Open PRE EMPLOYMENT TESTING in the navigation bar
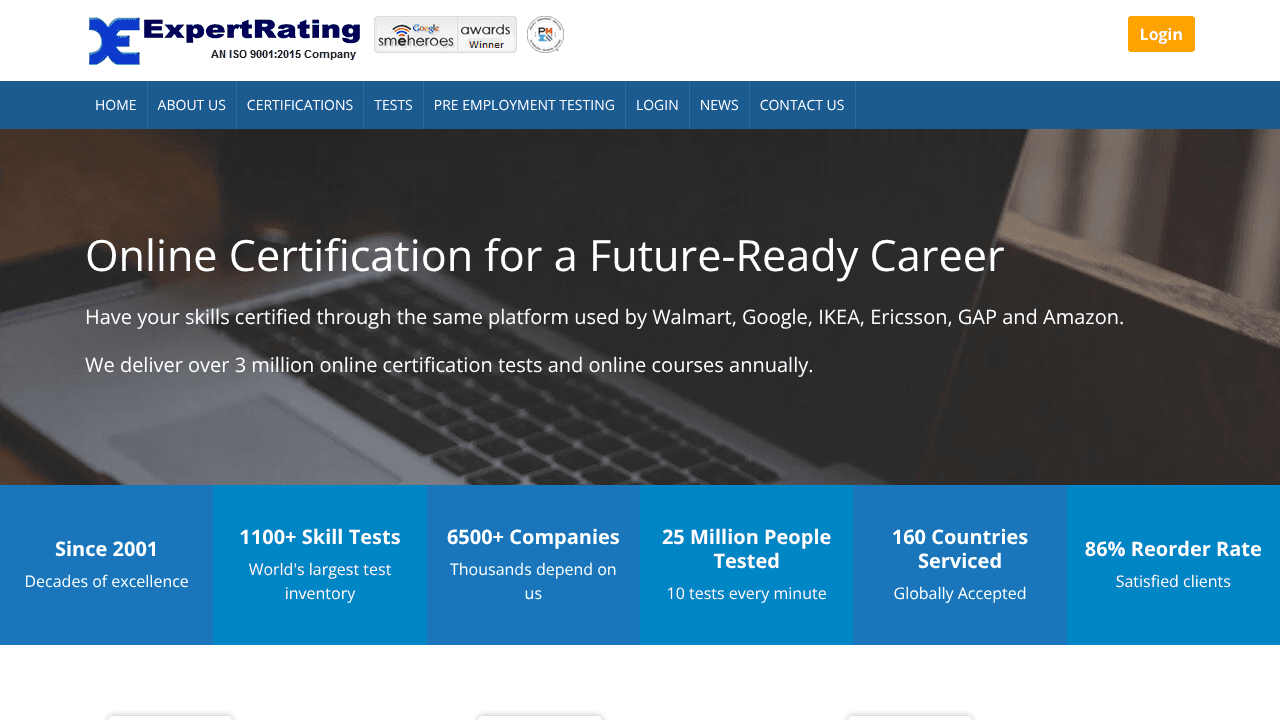 (524, 105)
